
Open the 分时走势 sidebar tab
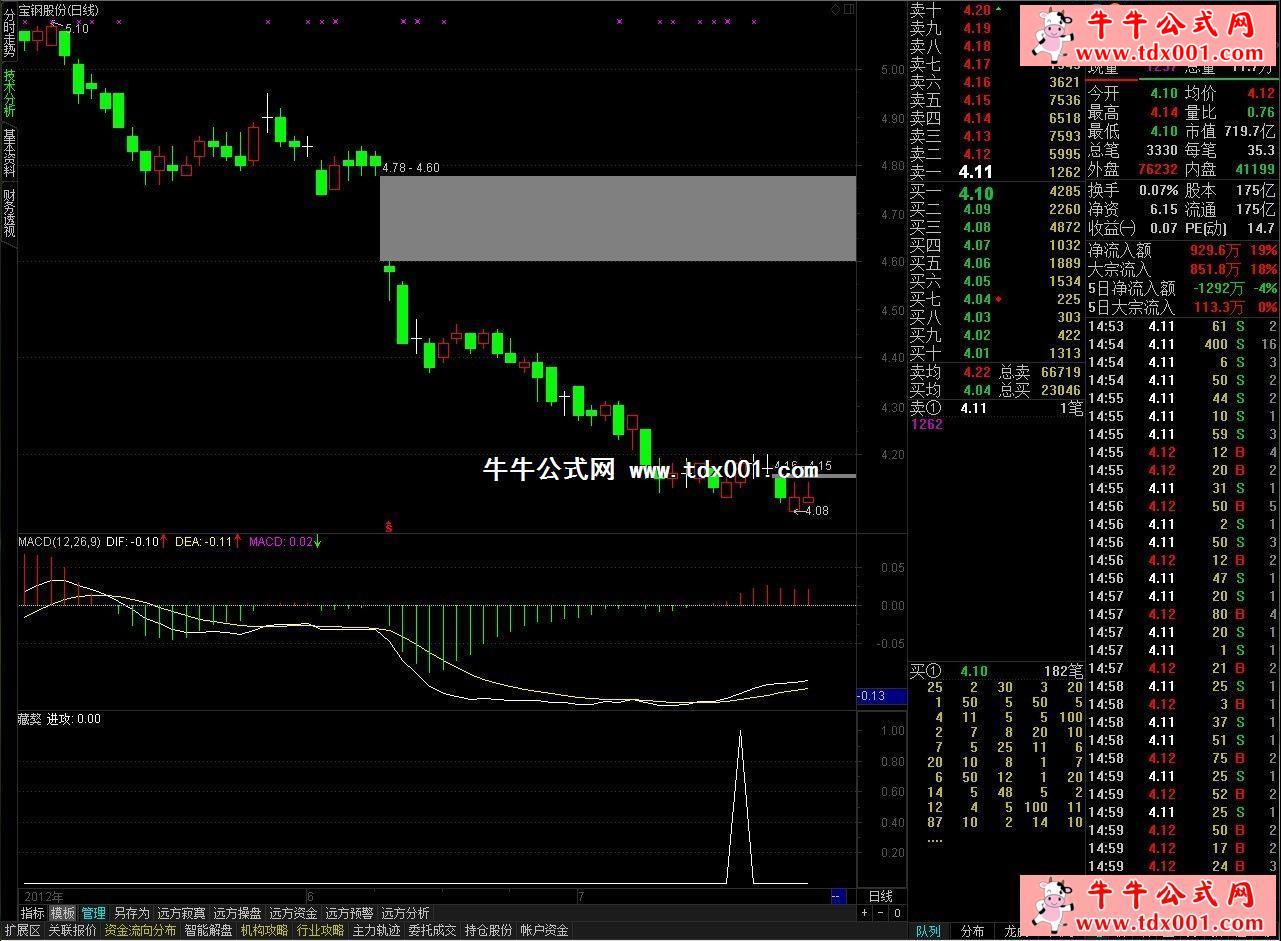[9, 32]
